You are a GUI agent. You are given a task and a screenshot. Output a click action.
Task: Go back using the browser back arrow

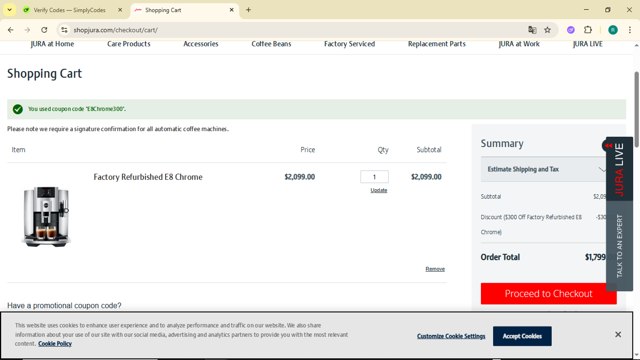tap(11, 30)
